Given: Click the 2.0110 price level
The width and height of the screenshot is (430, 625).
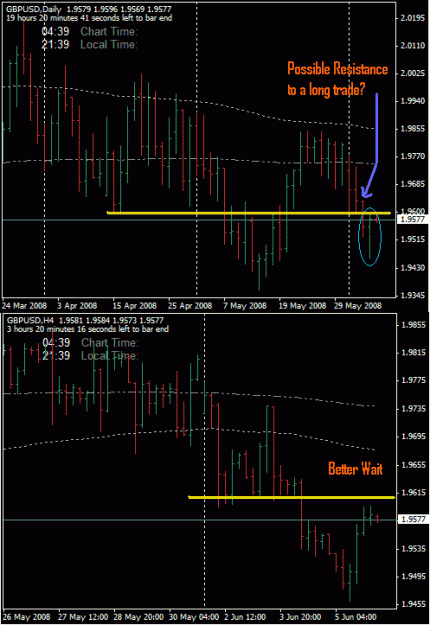Looking at the screenshot, I should [x=412, y=46].
